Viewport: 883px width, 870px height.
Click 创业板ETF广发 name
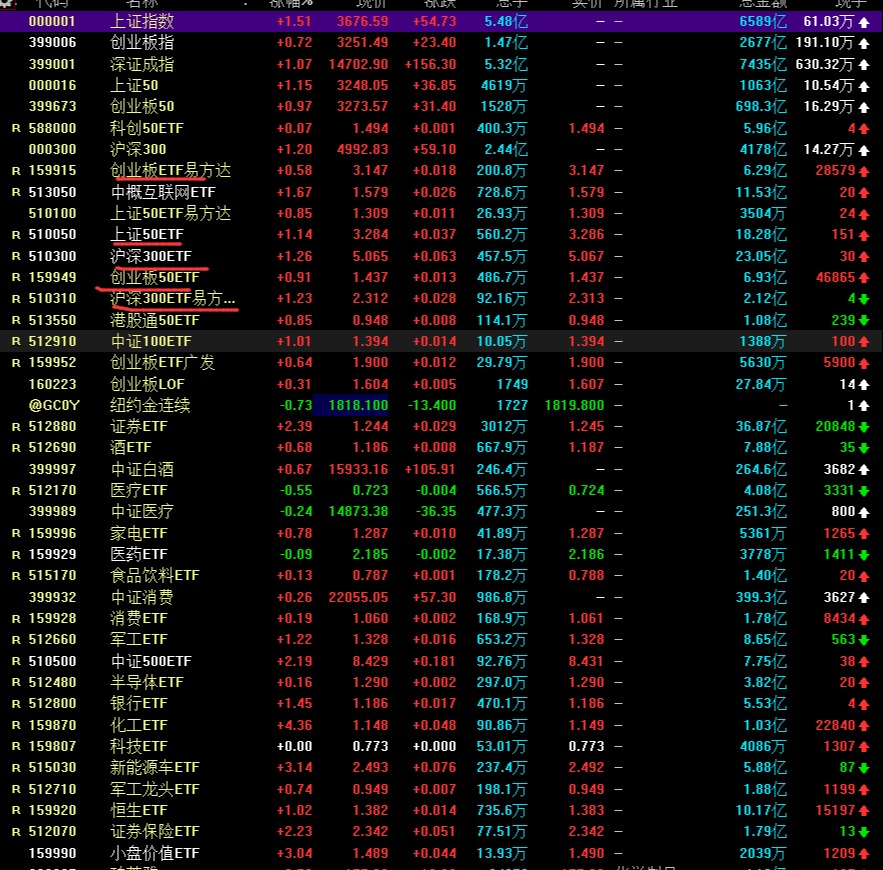coord(163,363)
